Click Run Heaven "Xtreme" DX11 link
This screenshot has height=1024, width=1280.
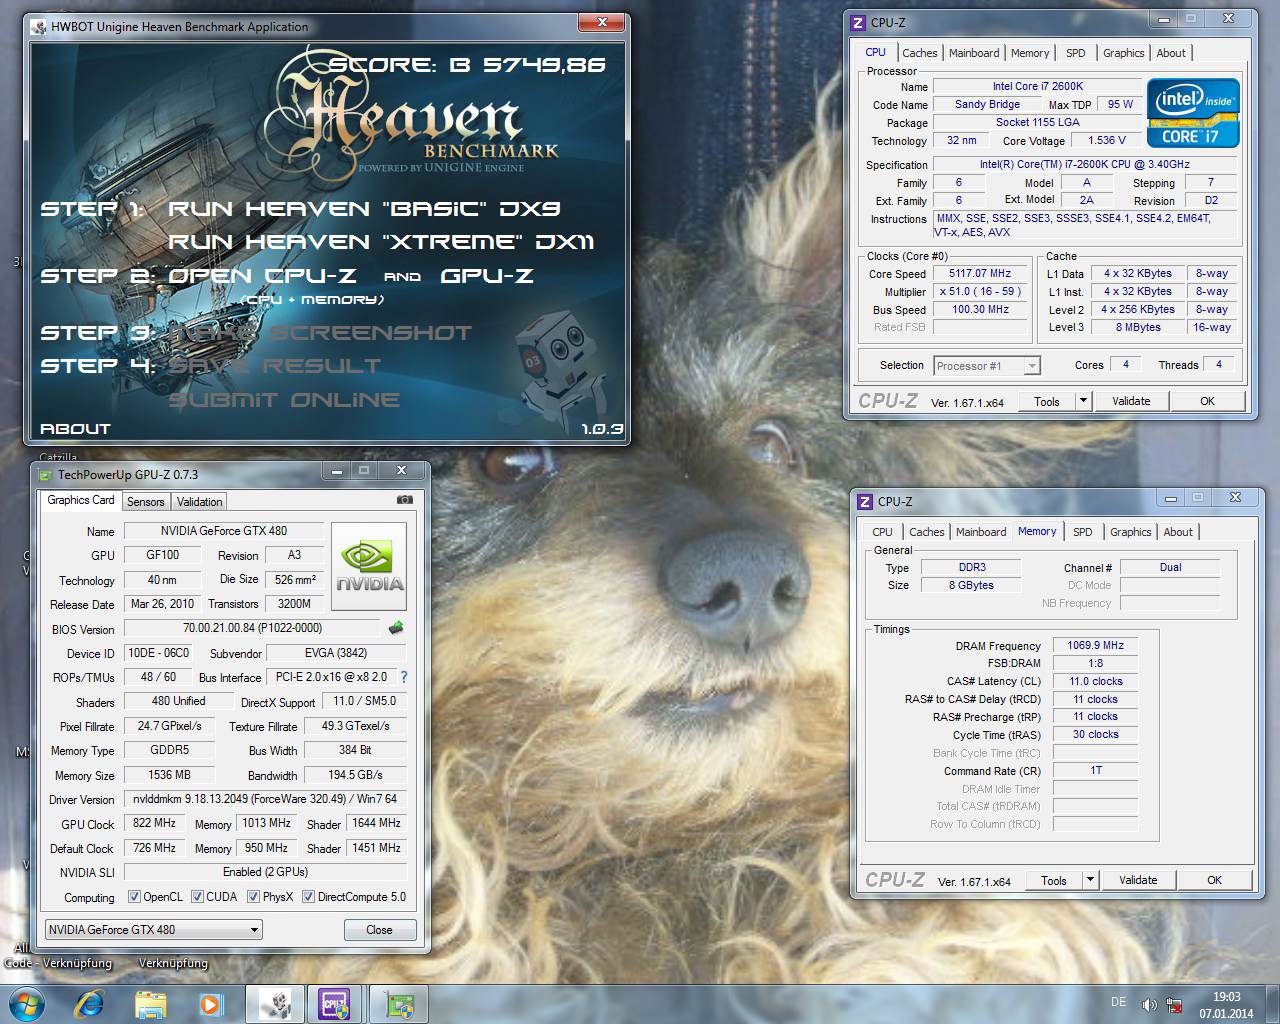[381, 242]
